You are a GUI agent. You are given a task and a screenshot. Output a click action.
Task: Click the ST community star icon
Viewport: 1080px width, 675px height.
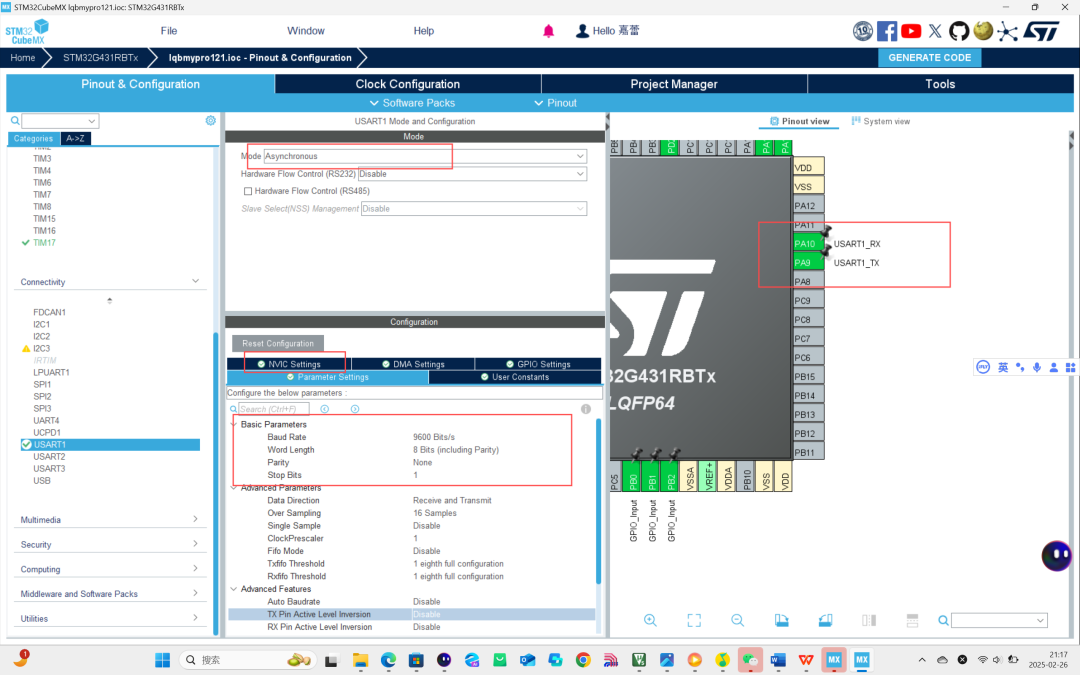coord(1007,31)
